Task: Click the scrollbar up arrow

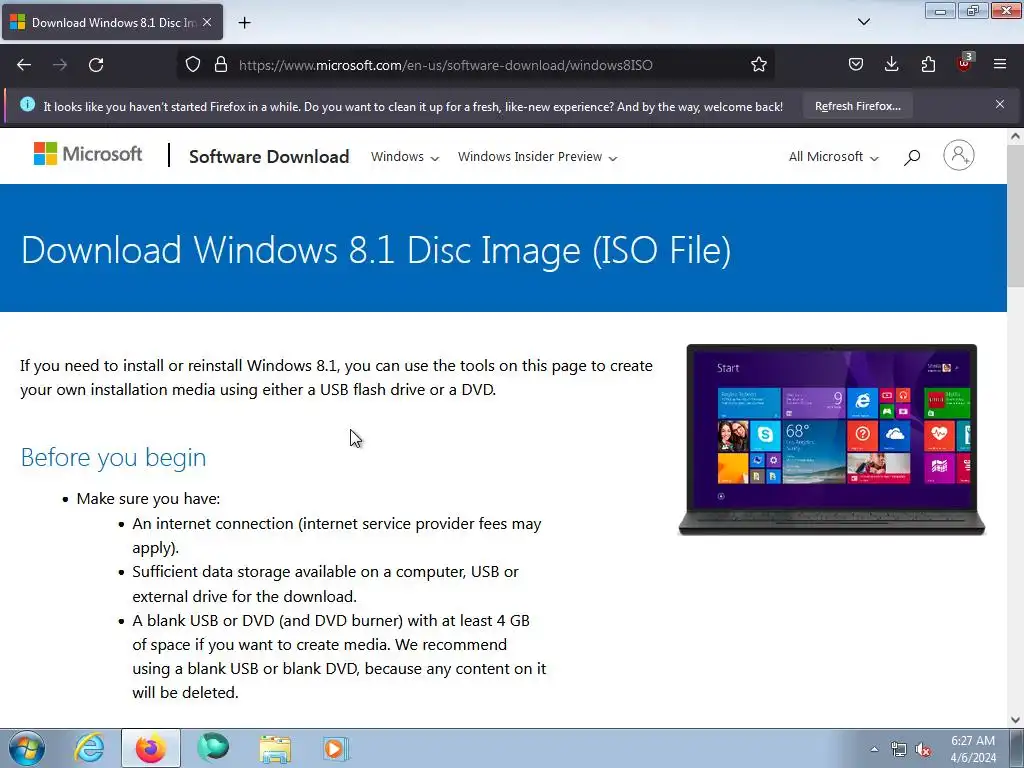Action: click(x=1015, y=136)
